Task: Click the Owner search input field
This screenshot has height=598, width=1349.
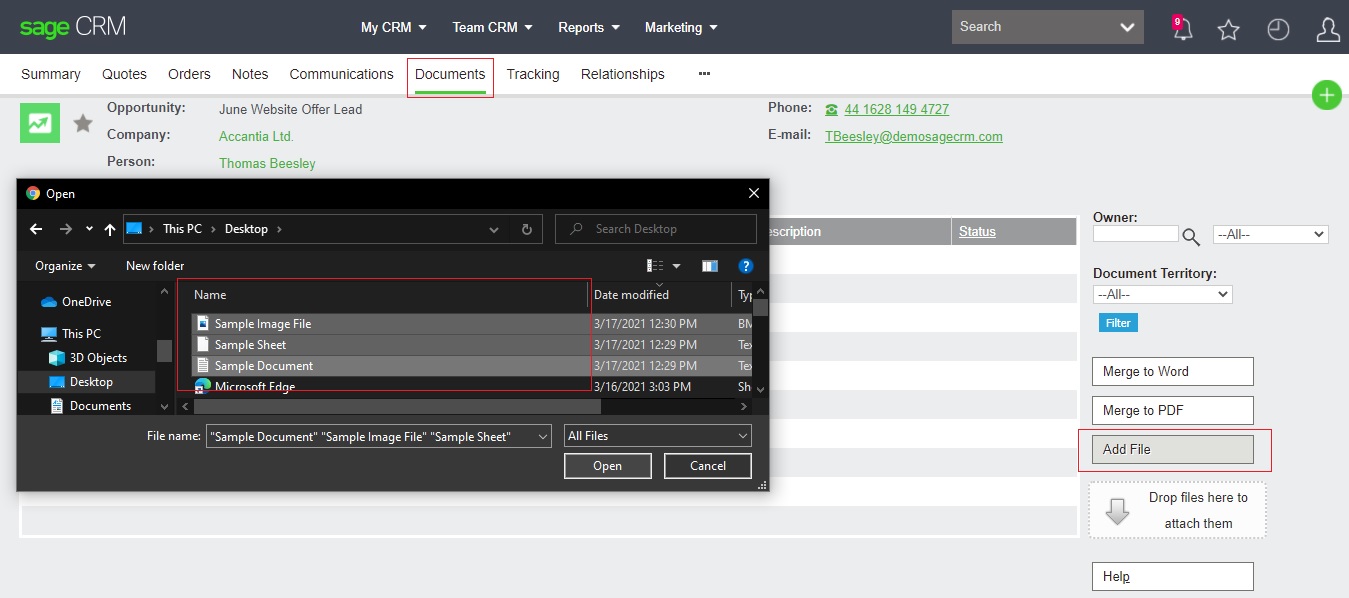Action: point(1135,232)
